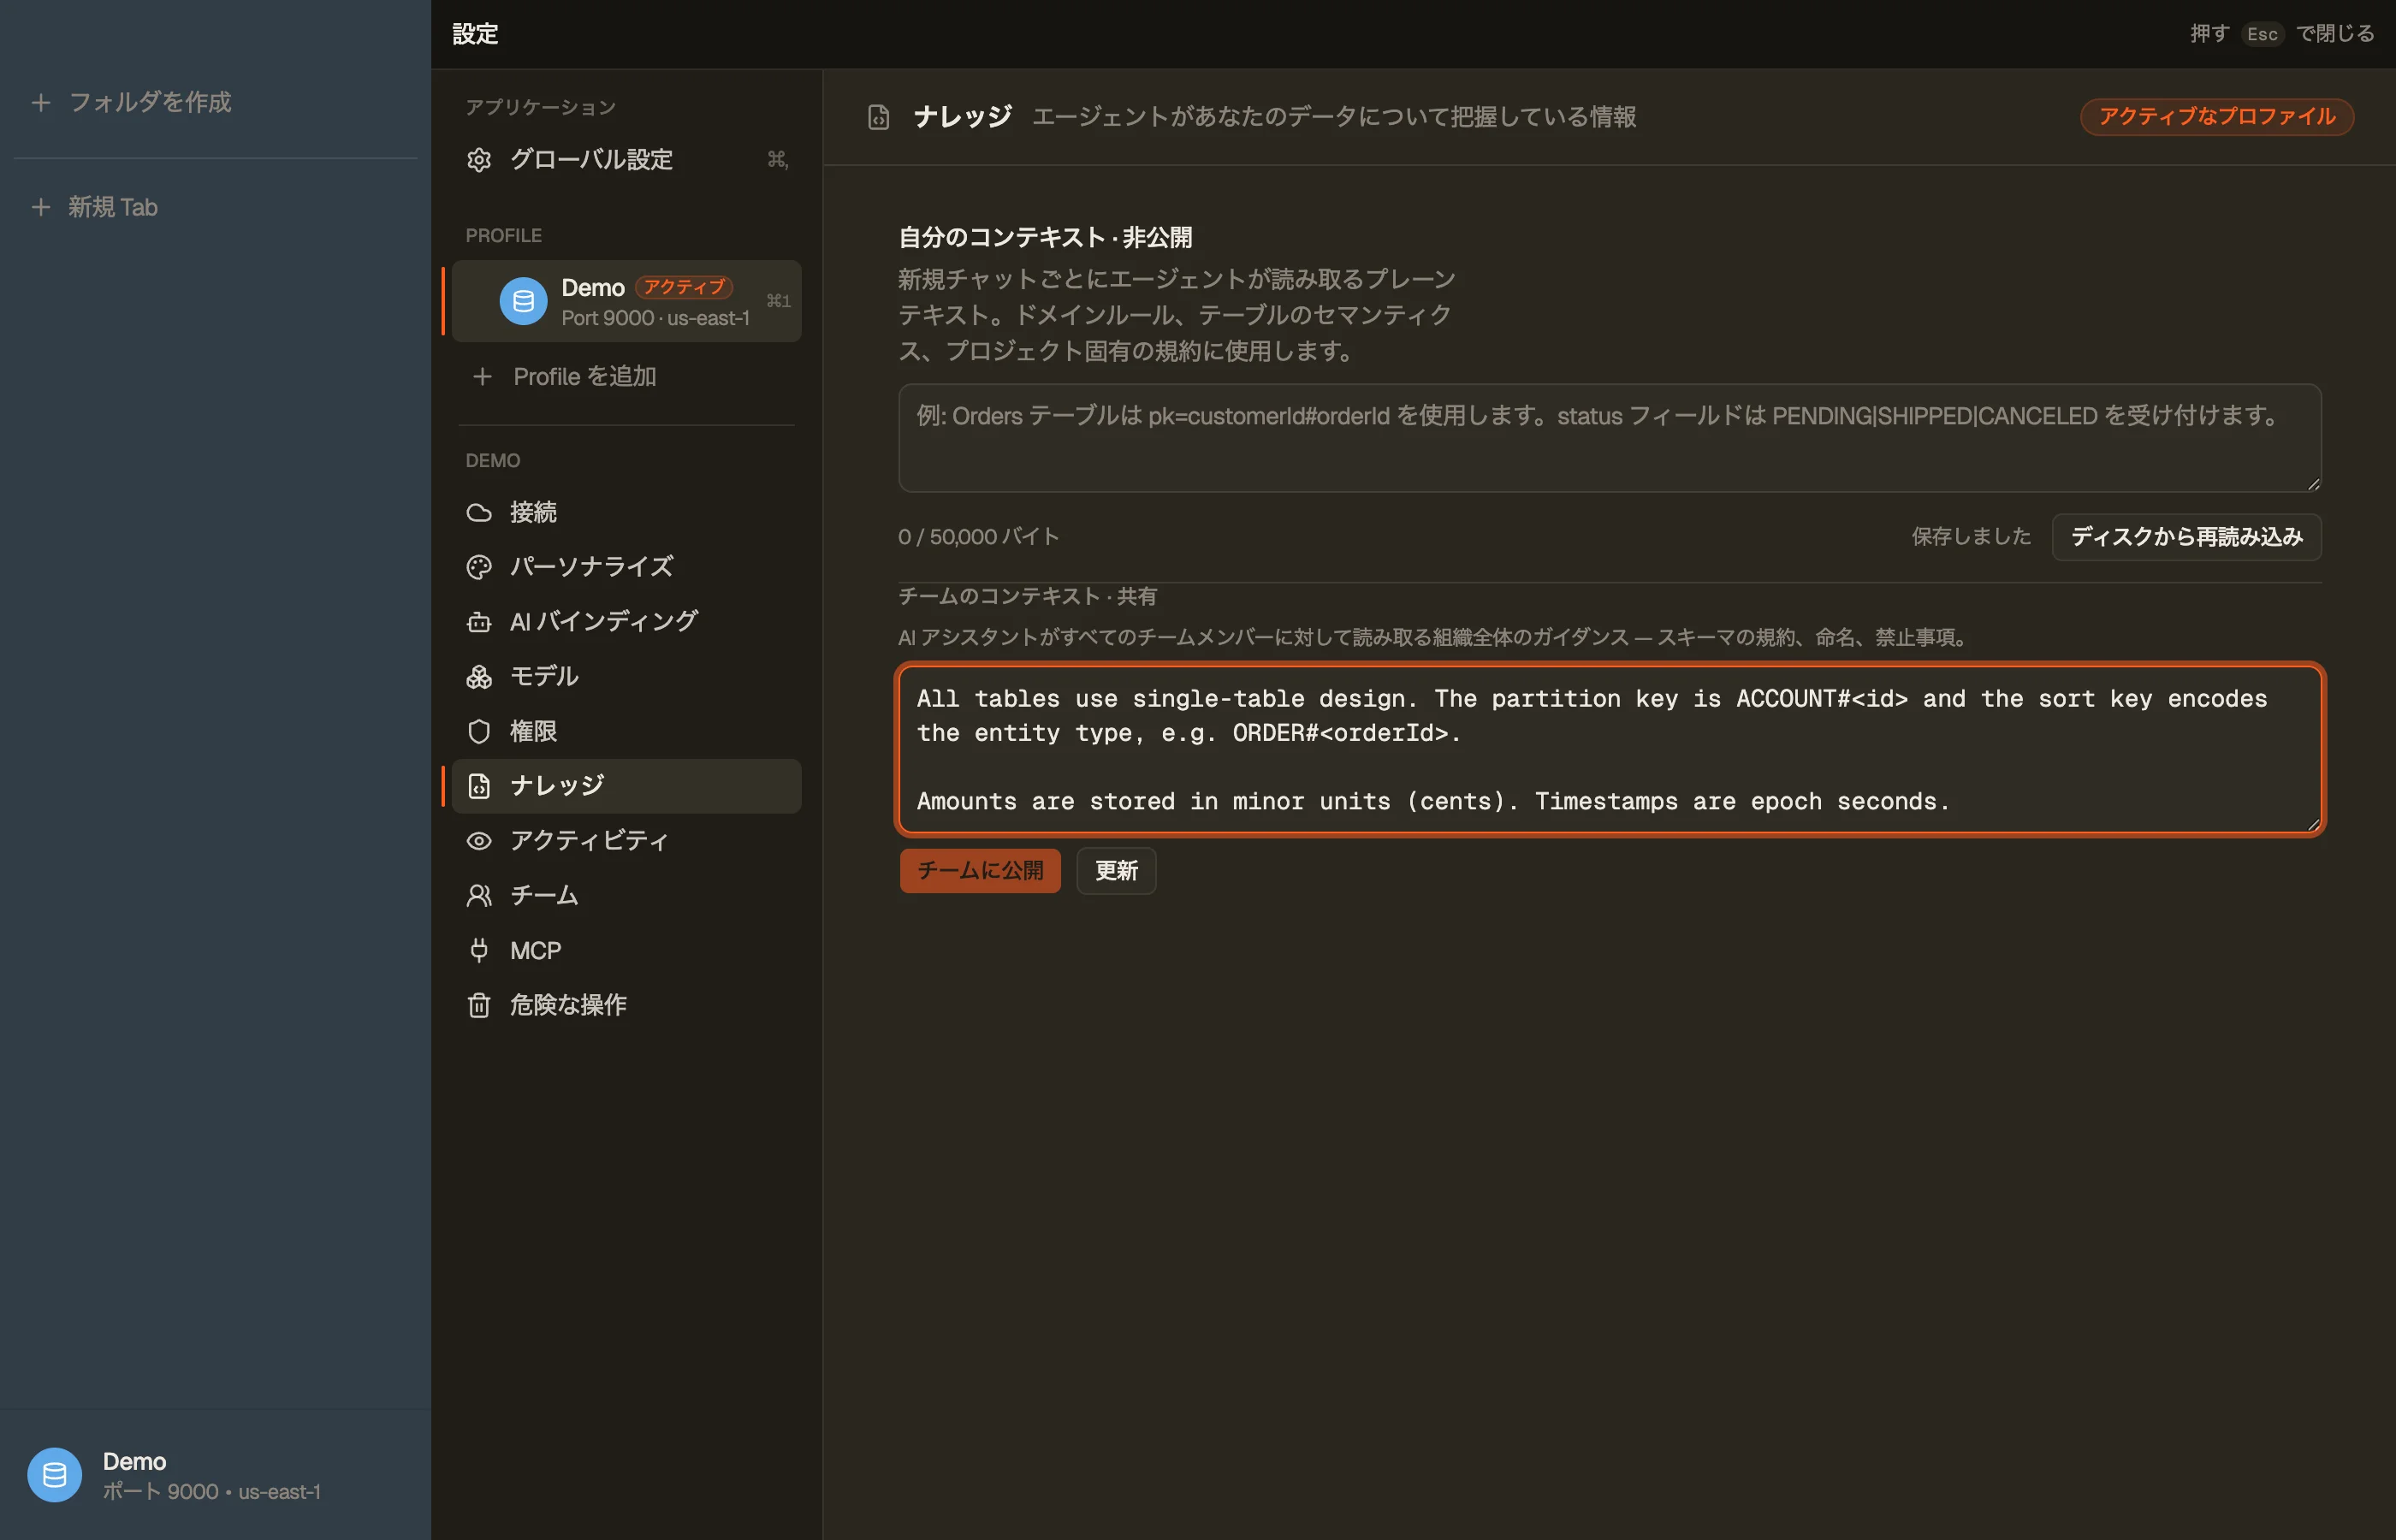Click the 0 / 50,000 バイト counter

tap(978, 537)
